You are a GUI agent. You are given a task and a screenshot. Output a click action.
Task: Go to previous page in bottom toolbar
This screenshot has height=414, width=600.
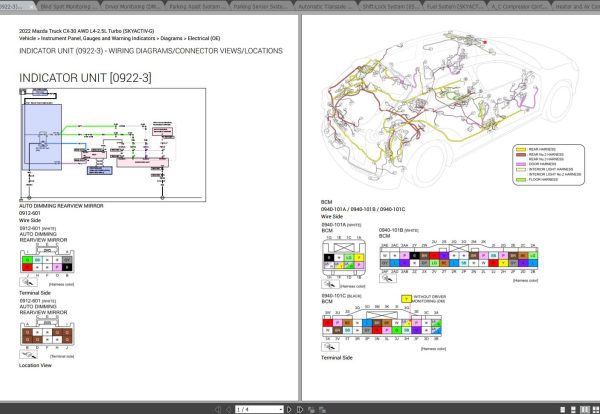[x=229, y=409]
